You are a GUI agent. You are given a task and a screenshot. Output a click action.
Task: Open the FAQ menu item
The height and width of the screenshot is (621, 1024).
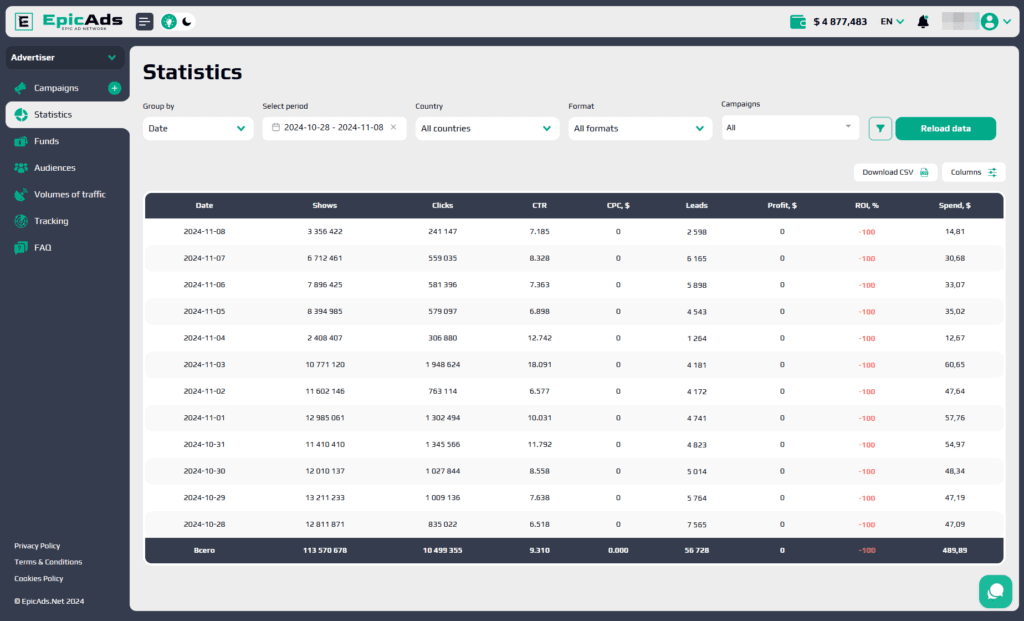42,247
